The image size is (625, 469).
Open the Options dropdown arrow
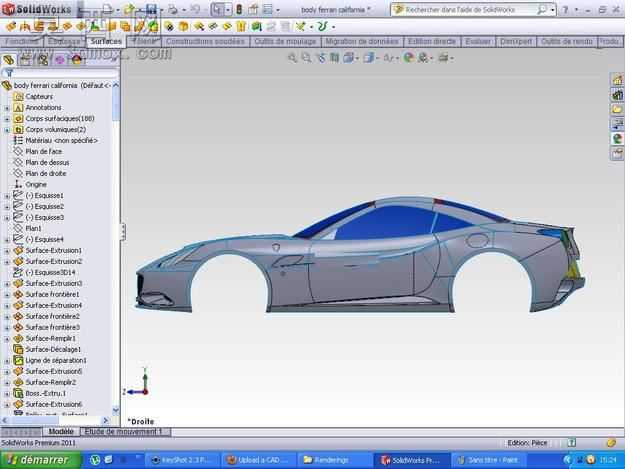click(278, 10)
